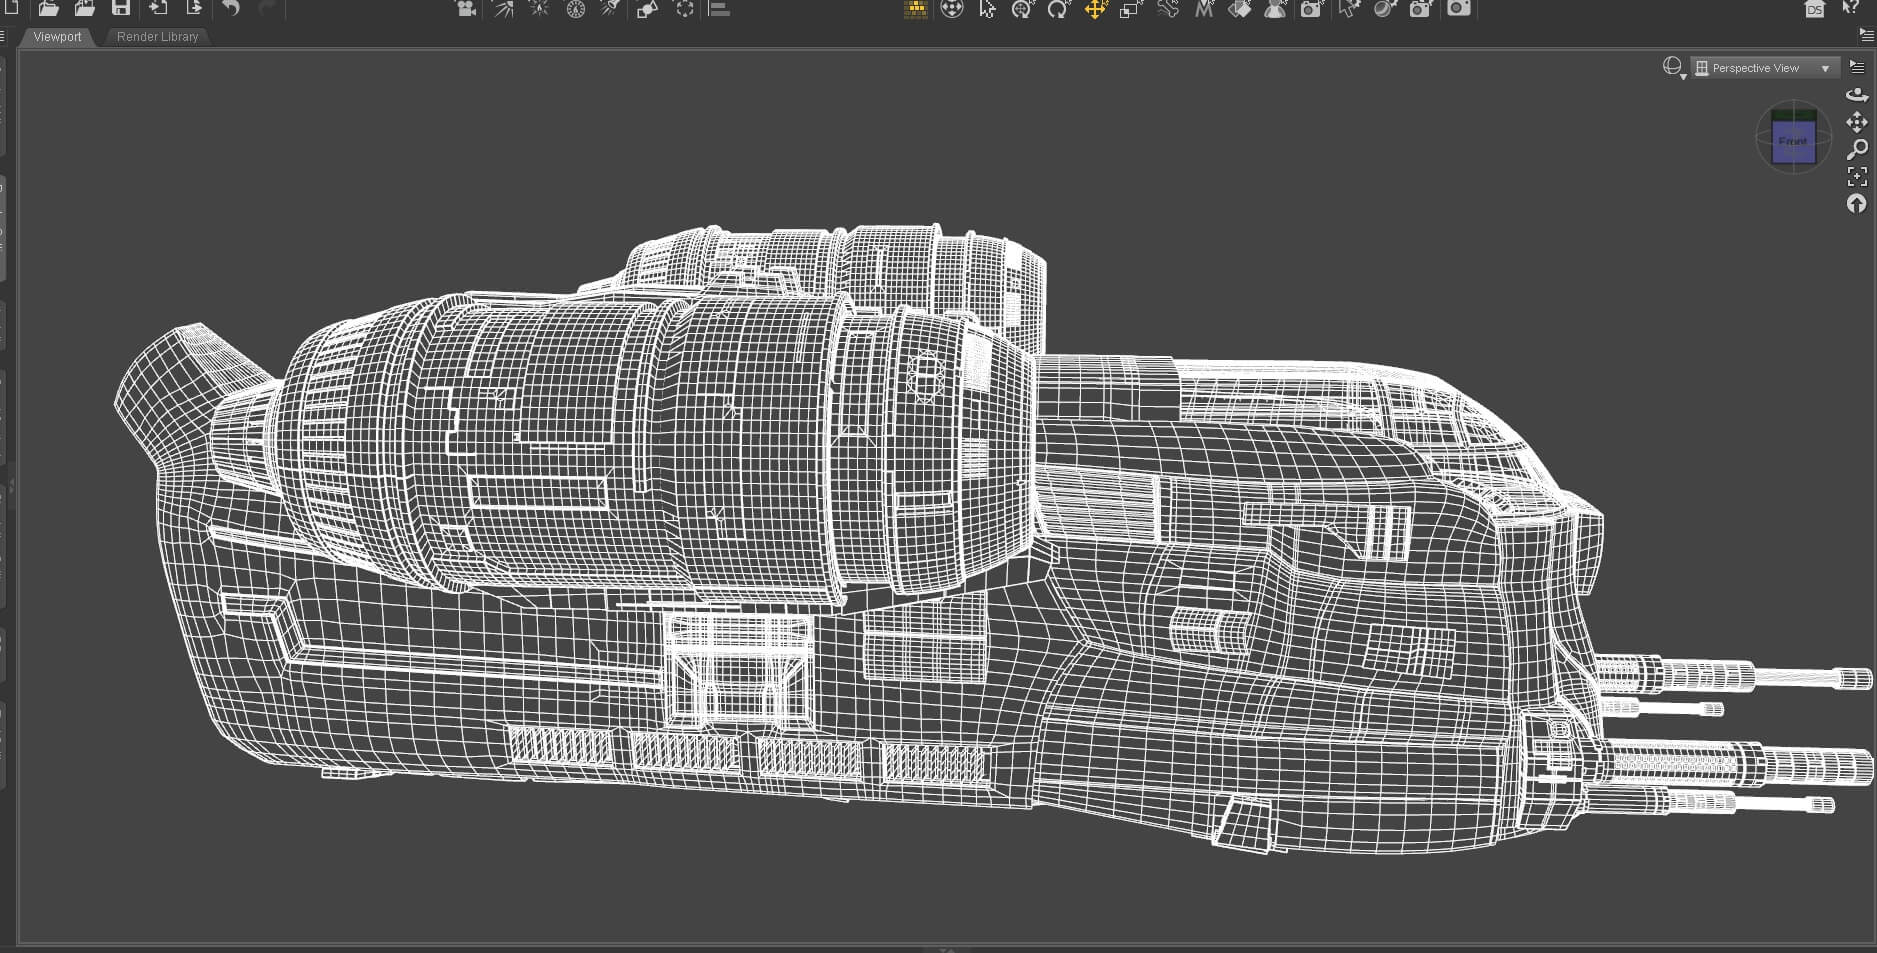
Task: Click the greyed Redo arrow
Action: coord(267,8)
